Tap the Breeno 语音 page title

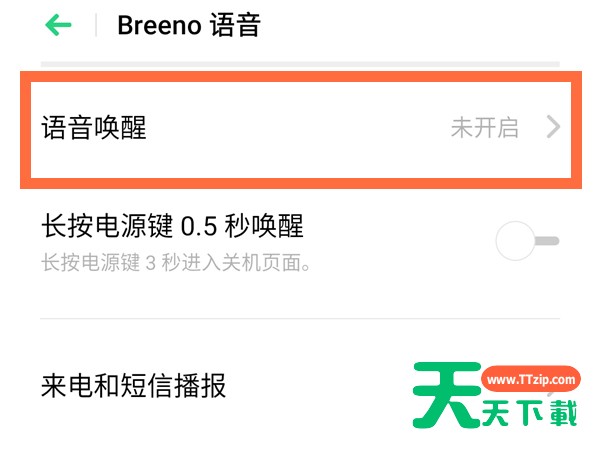coord(189,25)
